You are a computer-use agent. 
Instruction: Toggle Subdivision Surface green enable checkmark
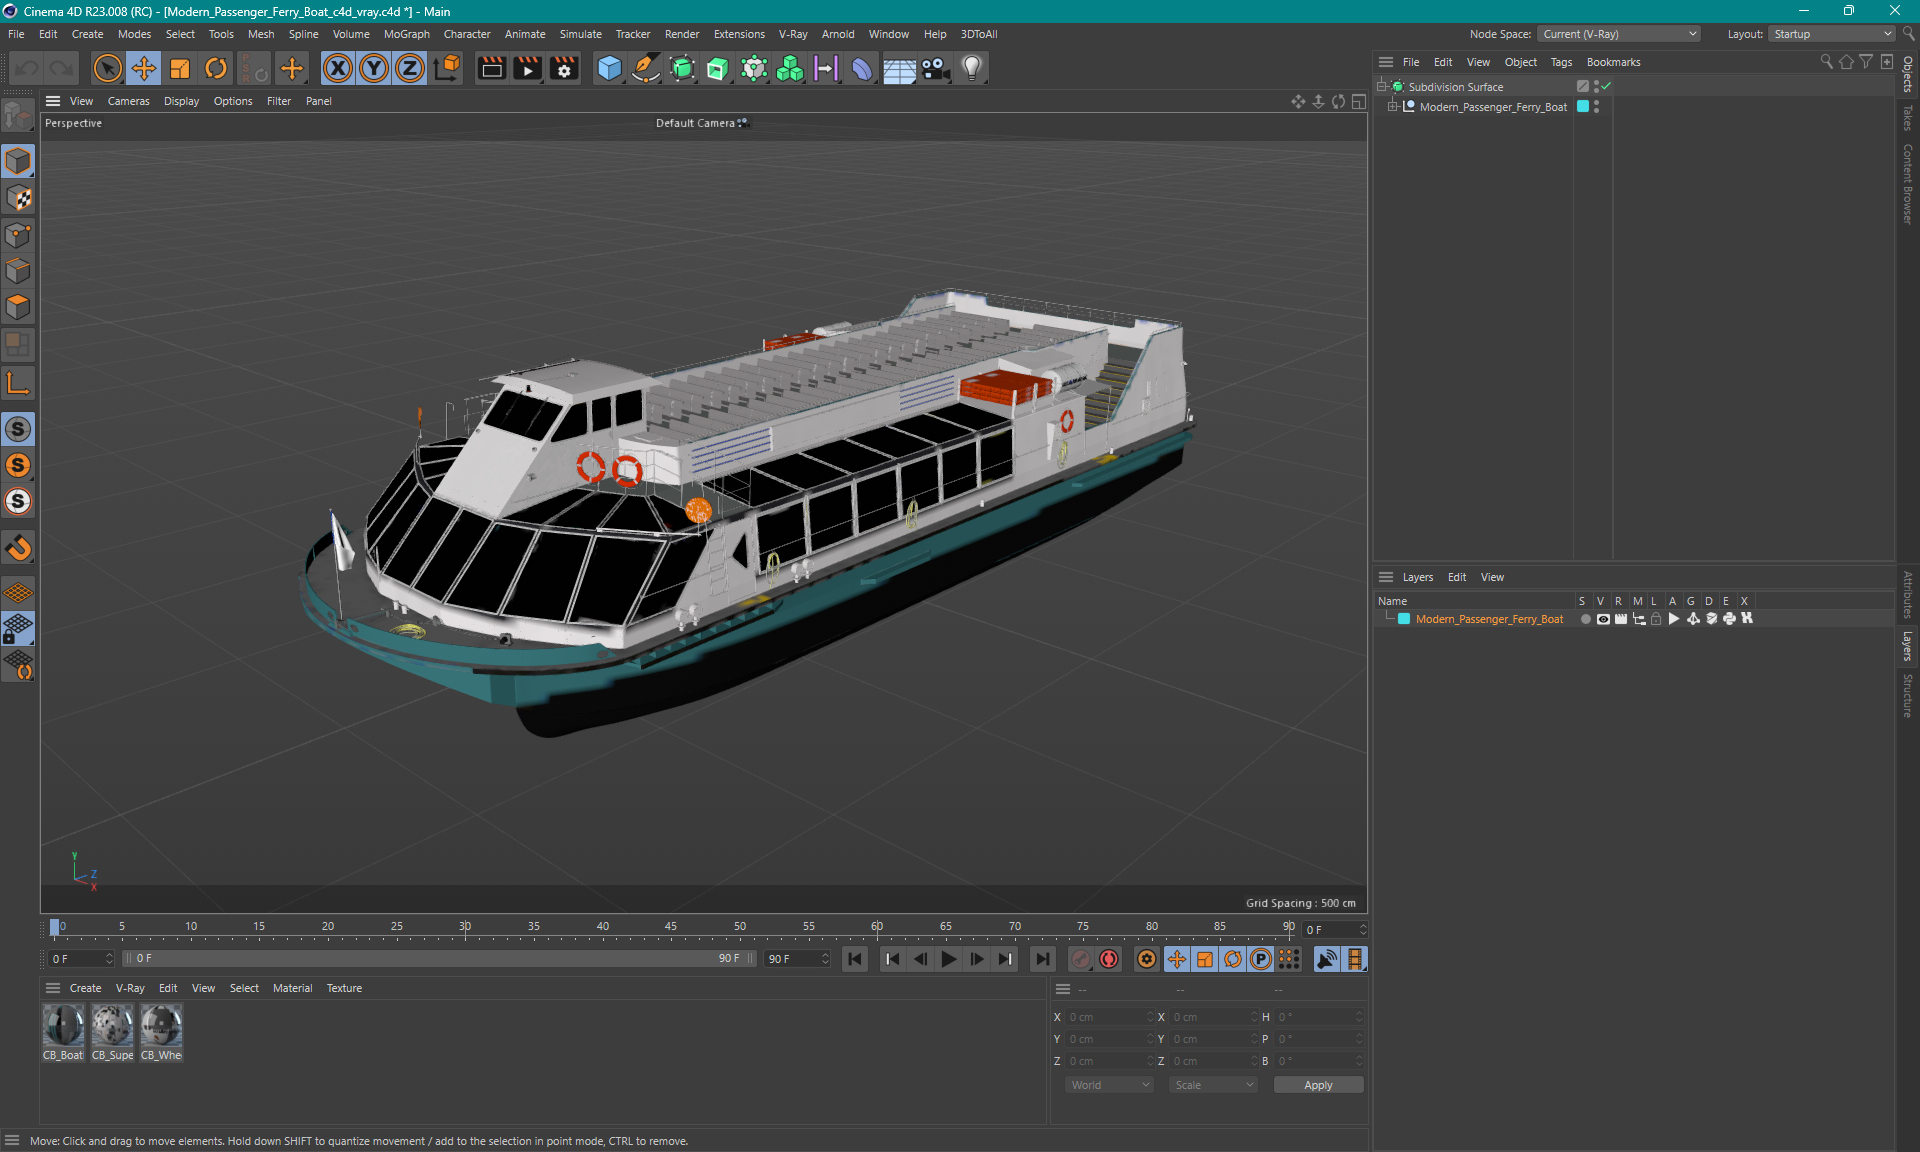1606,87
